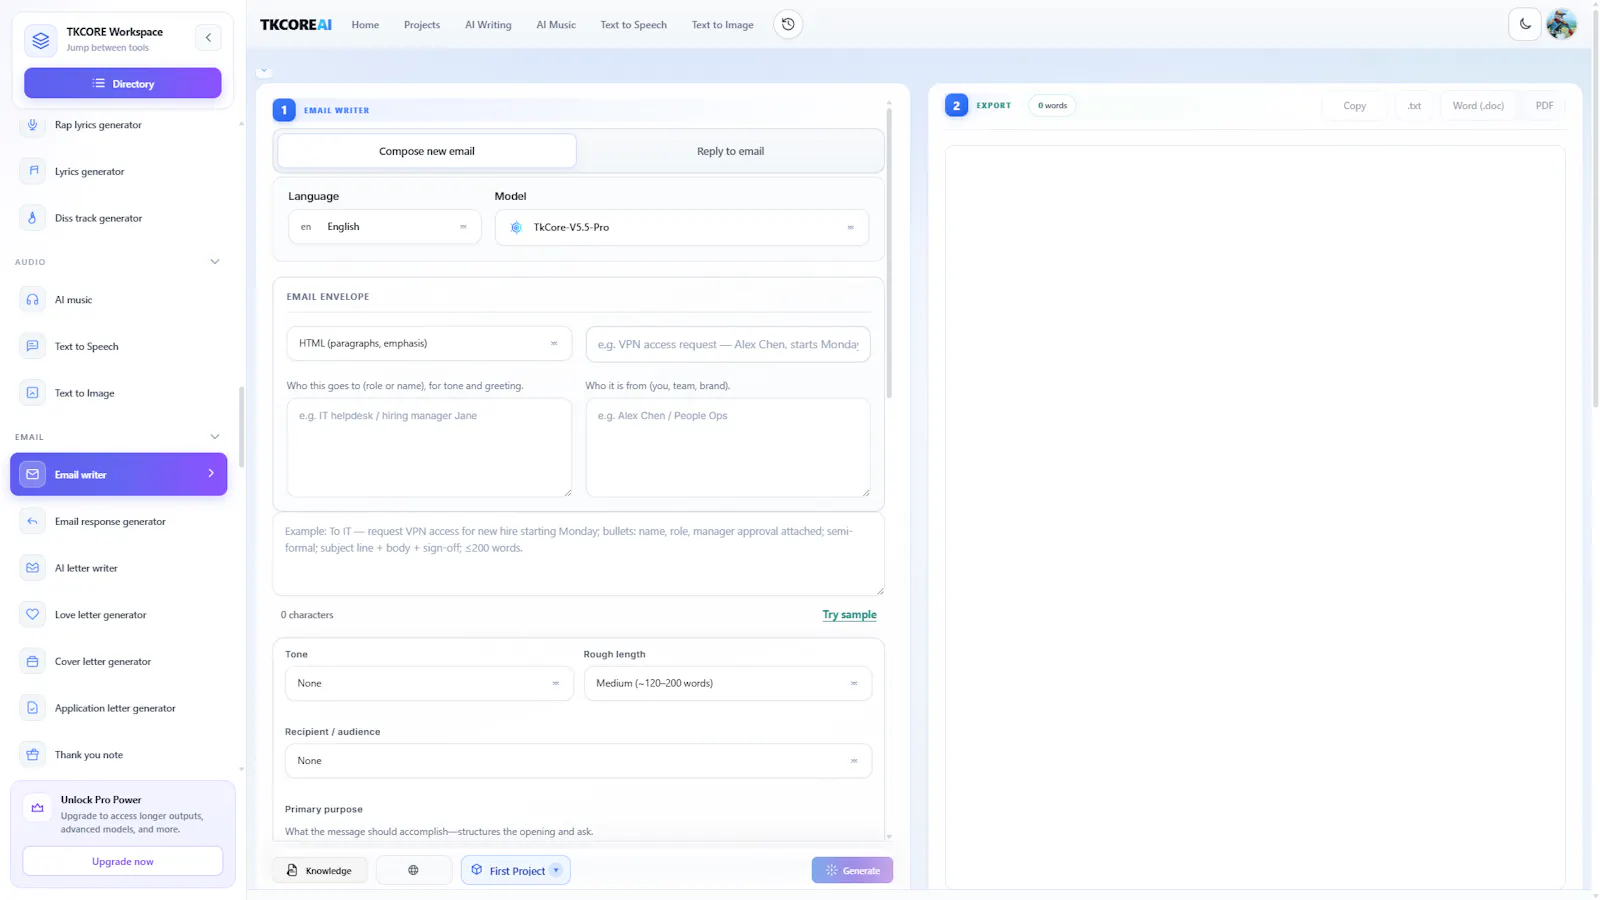Click the AI letter writer icon
Screen dimensions: 1600x900
pyautogui.click(x=33, y=568)
